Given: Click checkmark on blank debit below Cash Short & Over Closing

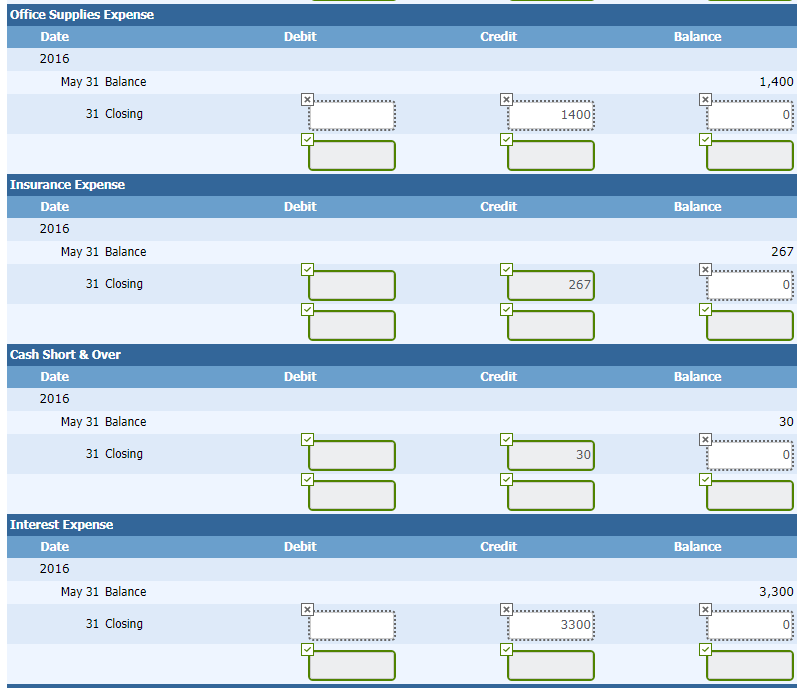Looking at the screenshot, I should (307, 480).
